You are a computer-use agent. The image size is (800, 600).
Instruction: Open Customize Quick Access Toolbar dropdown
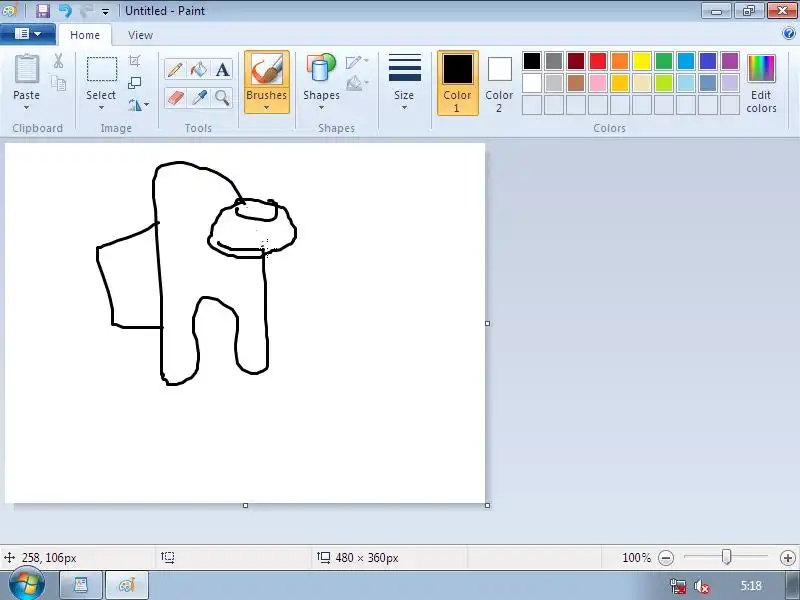coord(105,11)
